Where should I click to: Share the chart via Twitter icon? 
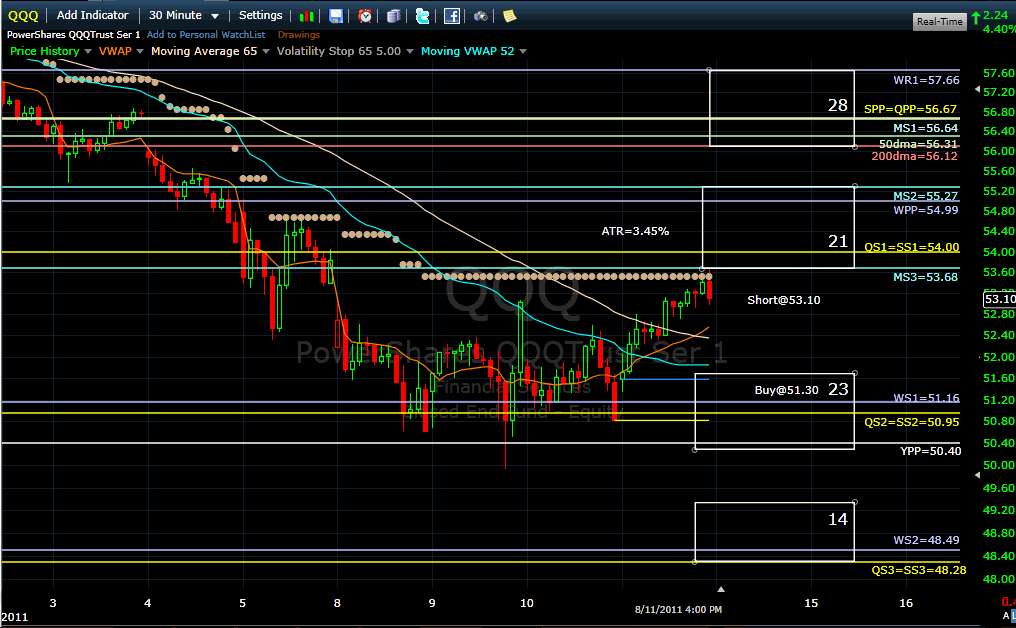(x=422, y=16)
